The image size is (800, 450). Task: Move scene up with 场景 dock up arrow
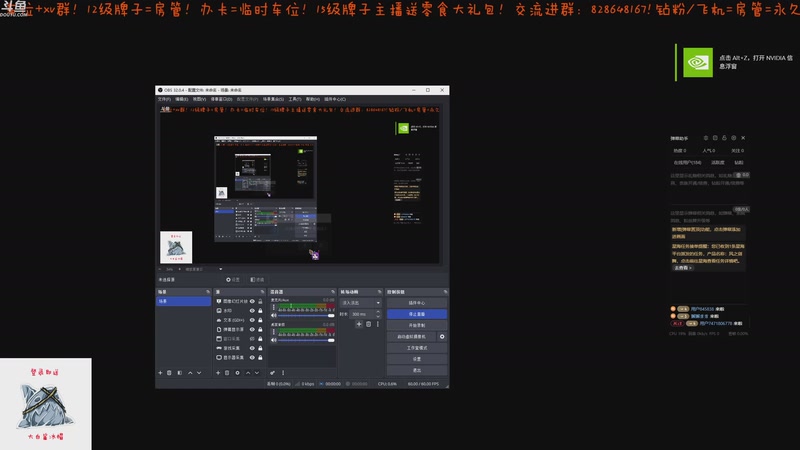click(190, 373)
